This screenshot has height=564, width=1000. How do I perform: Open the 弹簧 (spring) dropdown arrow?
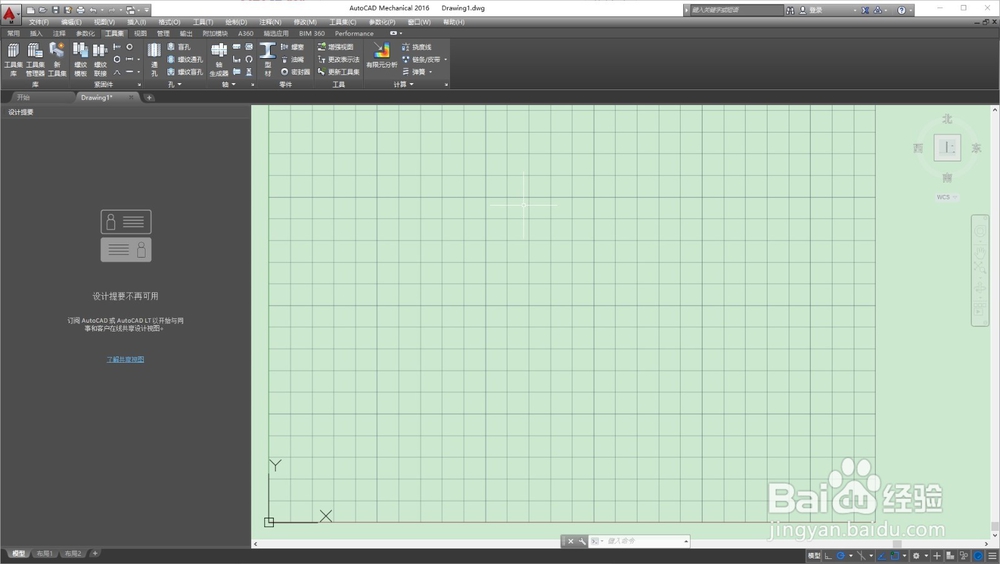click(x=430, y=72)
